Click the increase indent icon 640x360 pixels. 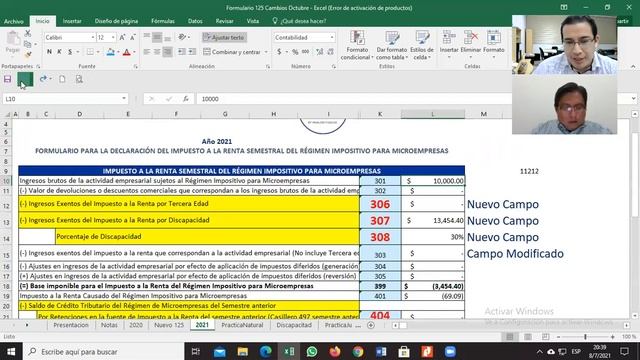click(x=192, y=52)
